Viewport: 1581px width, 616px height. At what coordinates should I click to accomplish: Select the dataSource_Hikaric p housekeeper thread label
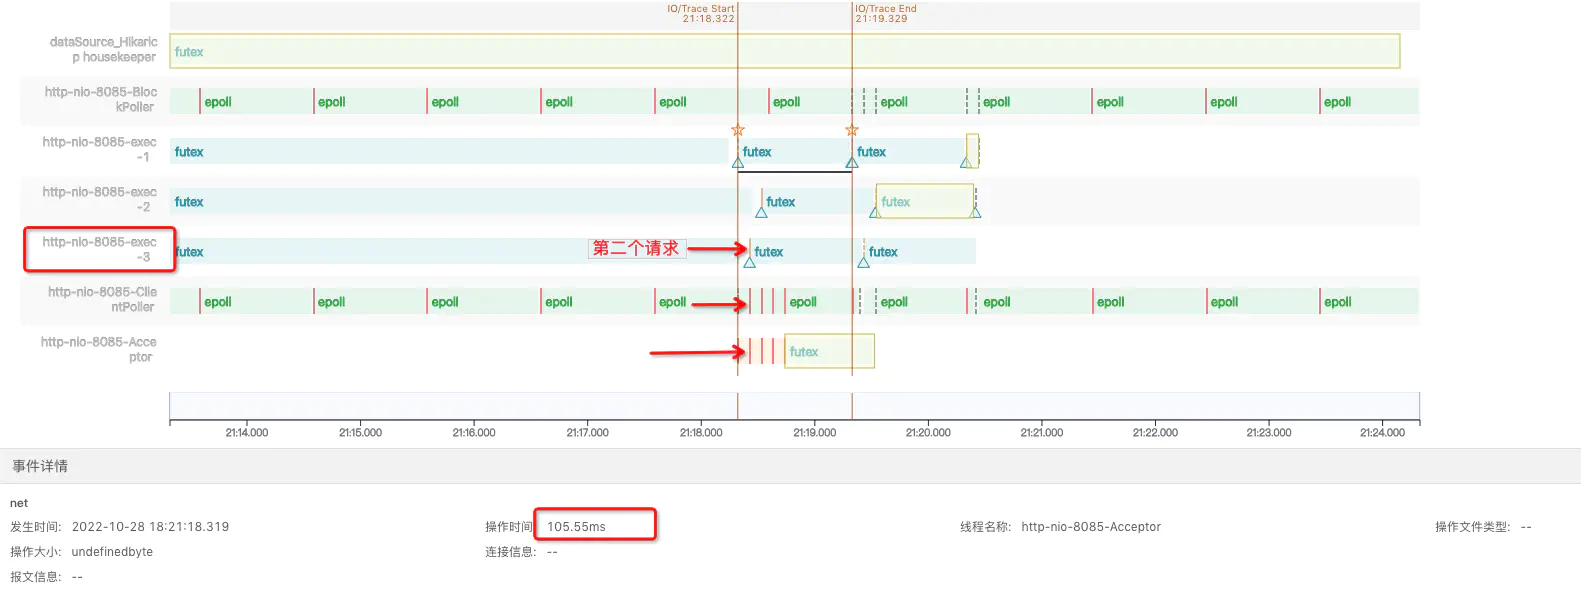pyautogui.click(x=104, y=49)
